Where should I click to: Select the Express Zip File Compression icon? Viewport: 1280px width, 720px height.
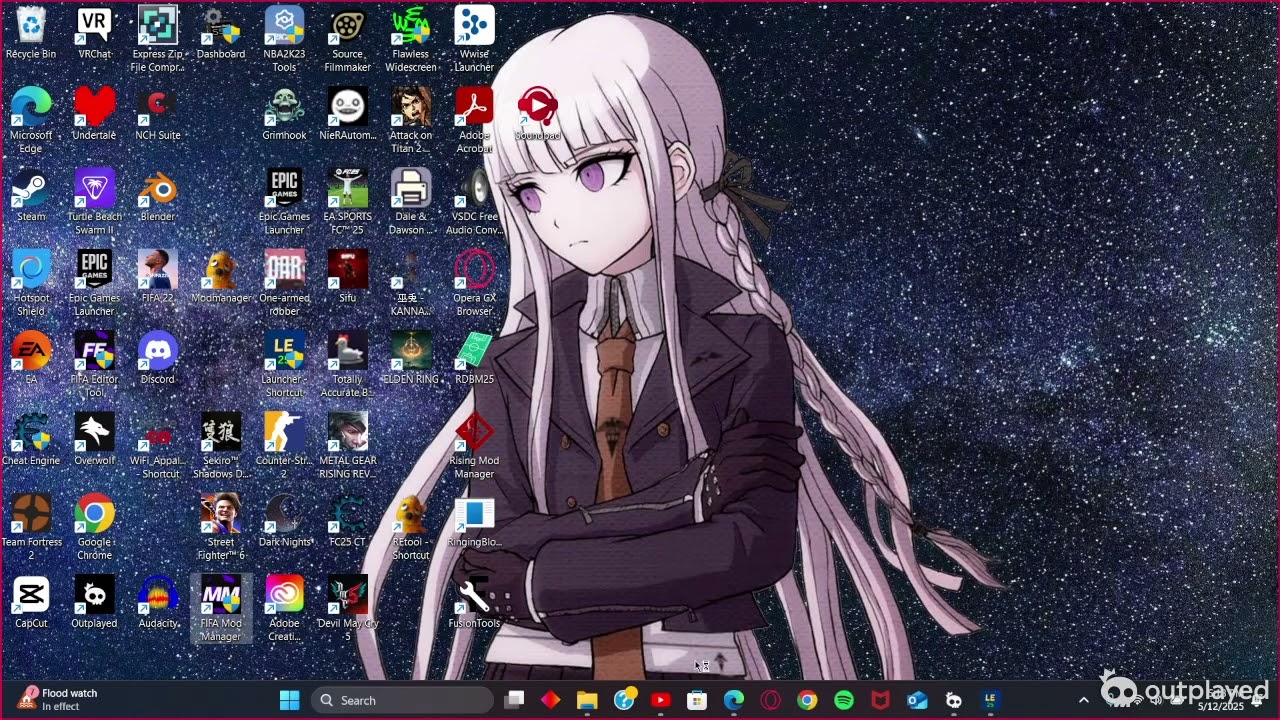coord(157,40)
